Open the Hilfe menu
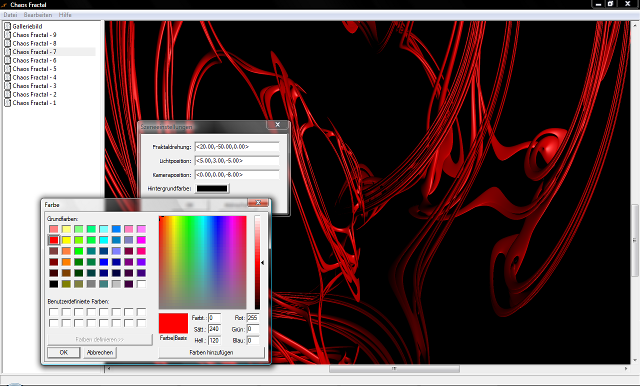 click(x=65, y=15)
